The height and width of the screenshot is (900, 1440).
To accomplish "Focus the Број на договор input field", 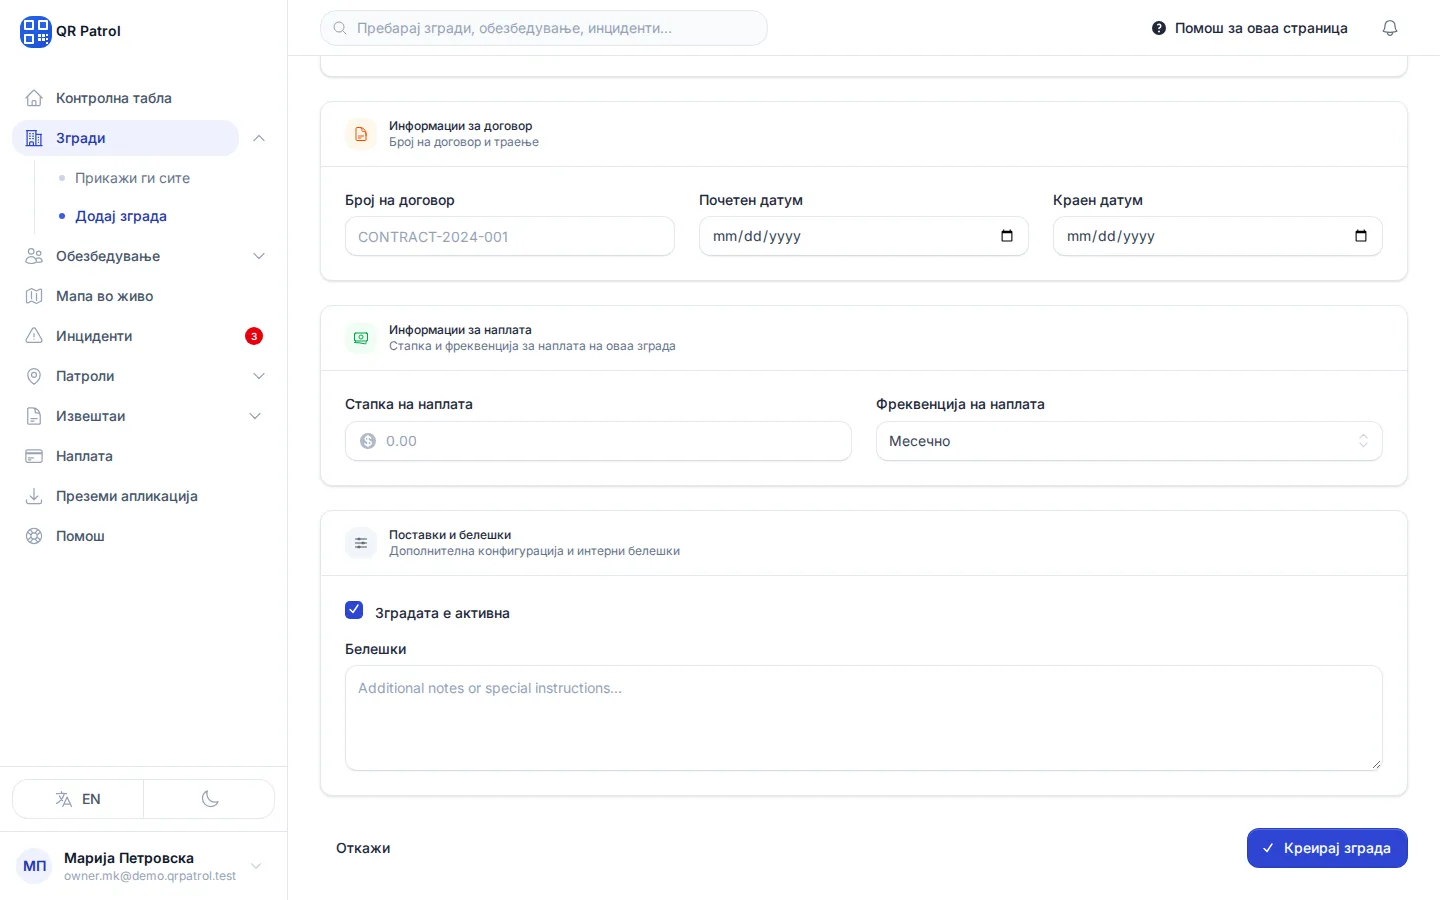I will click(x=510, y=236).
